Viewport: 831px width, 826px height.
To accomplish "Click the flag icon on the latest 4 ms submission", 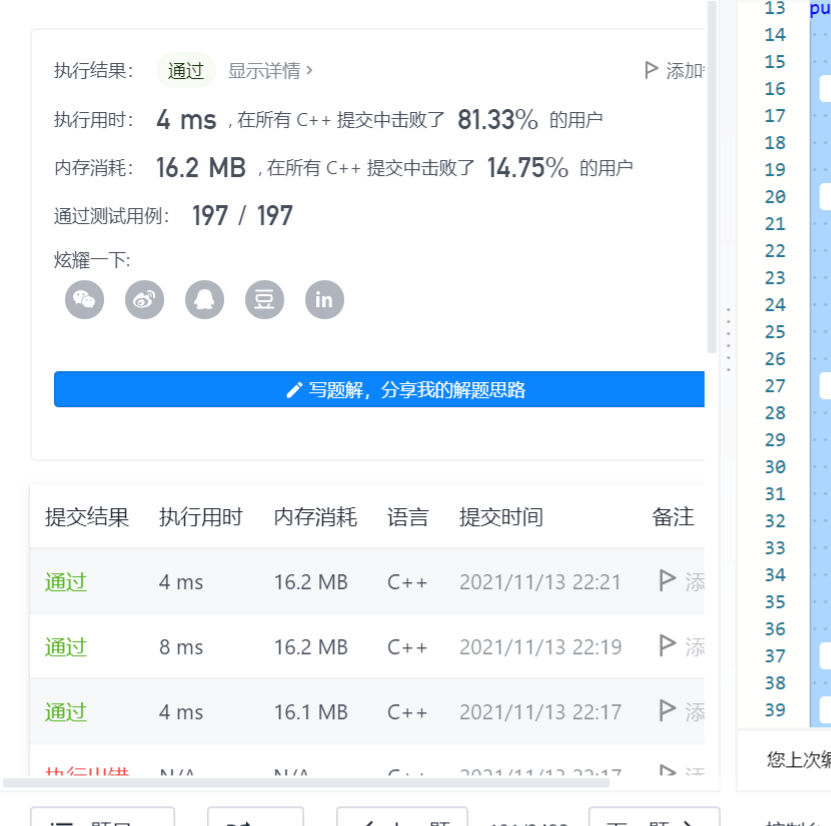I will click(x=665, y=581).
